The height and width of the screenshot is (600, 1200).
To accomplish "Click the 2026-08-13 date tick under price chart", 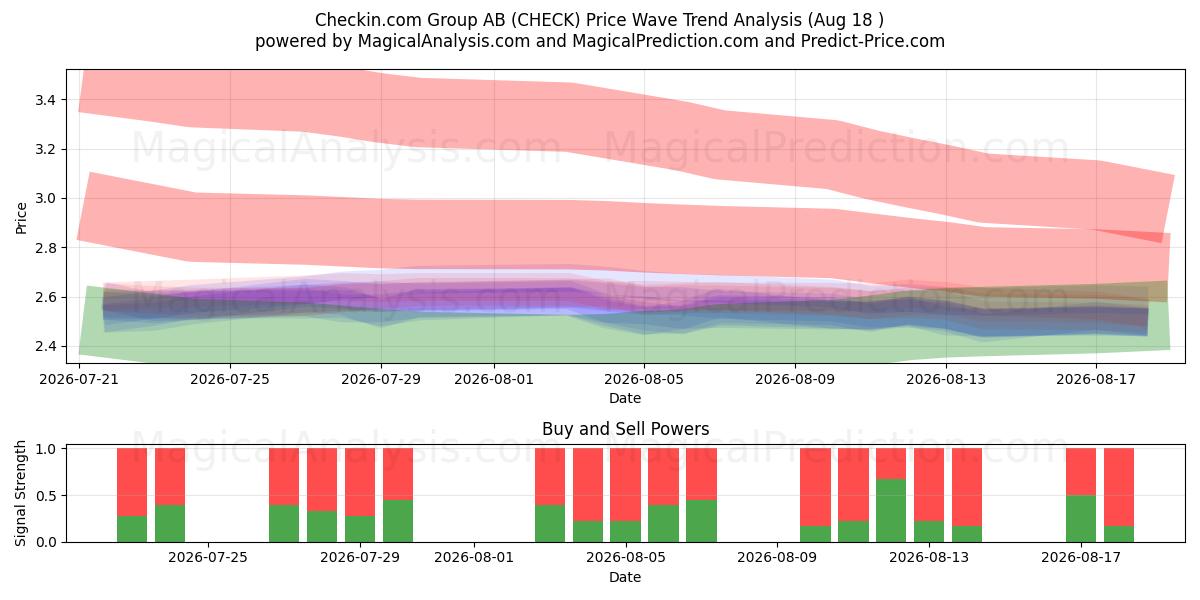I will coord(946,379).
